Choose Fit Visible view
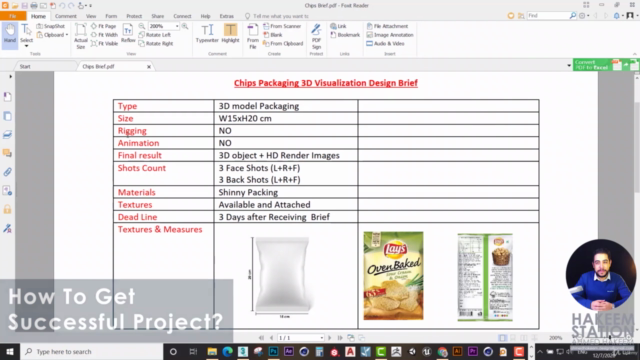The width and height of the screenshot is (640, 360). tap(104, 43)
